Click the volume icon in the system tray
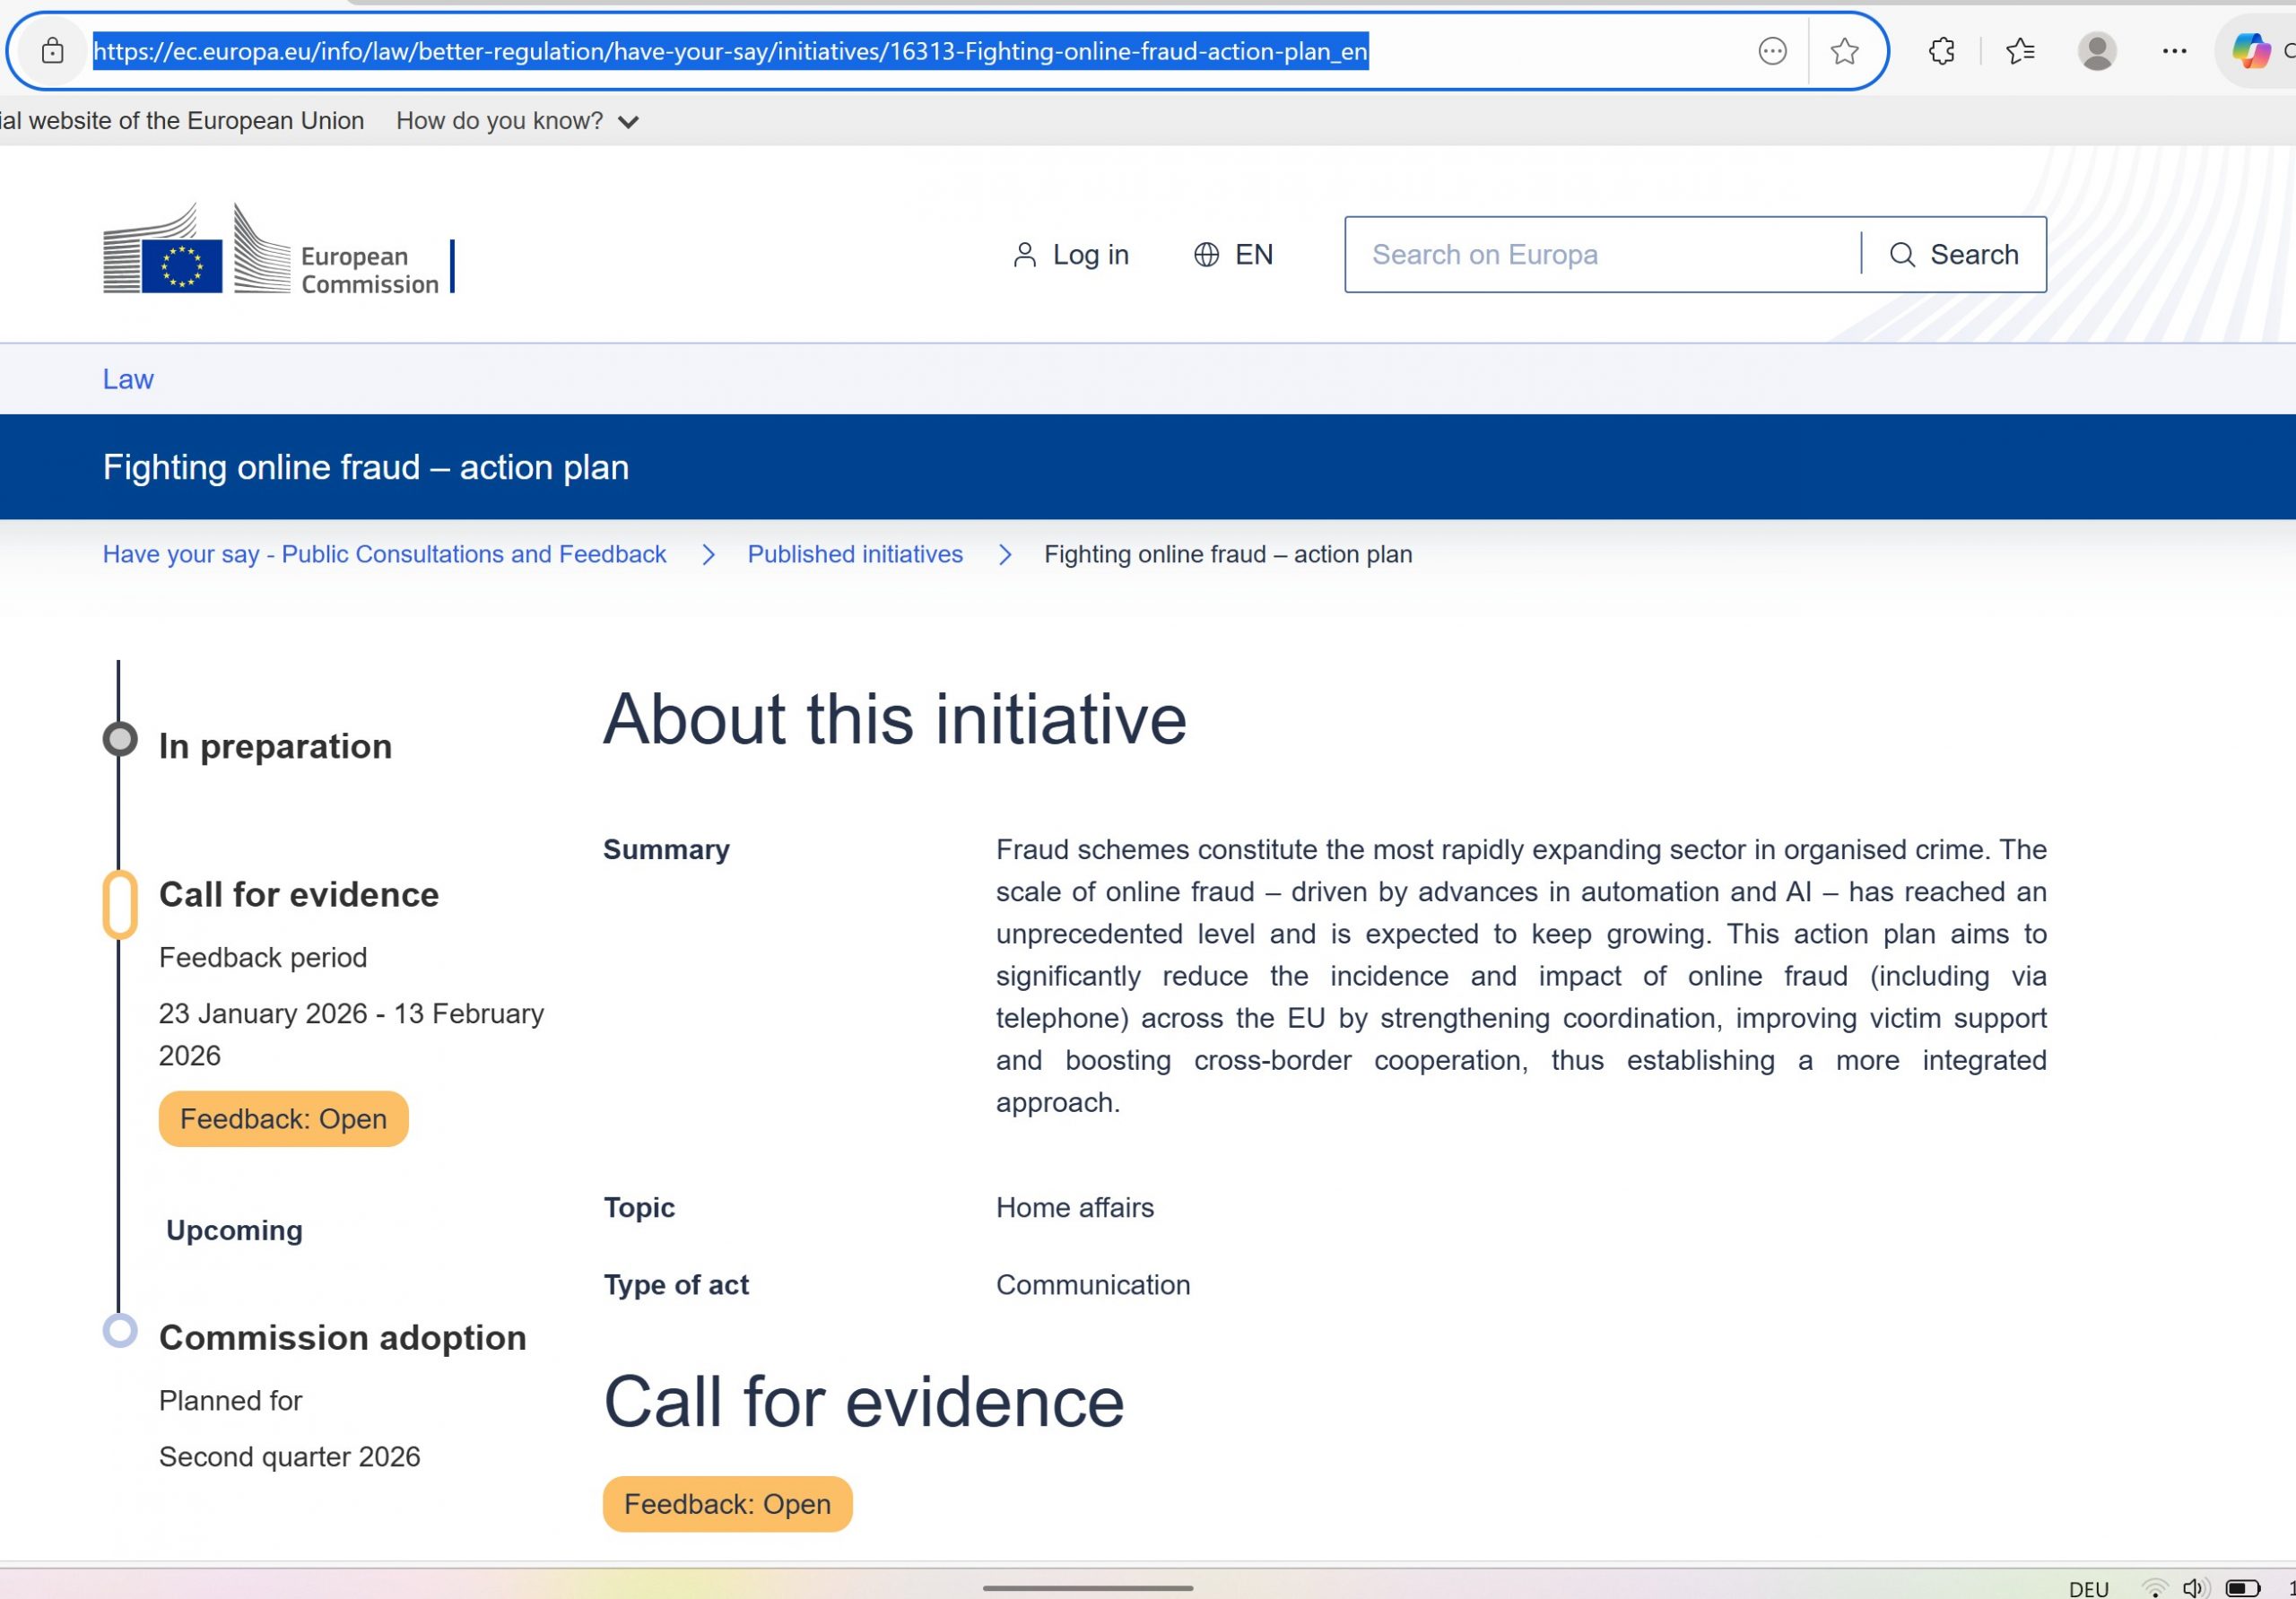Viewport: 2296px width, 1599px height. click(2194, 1588)
